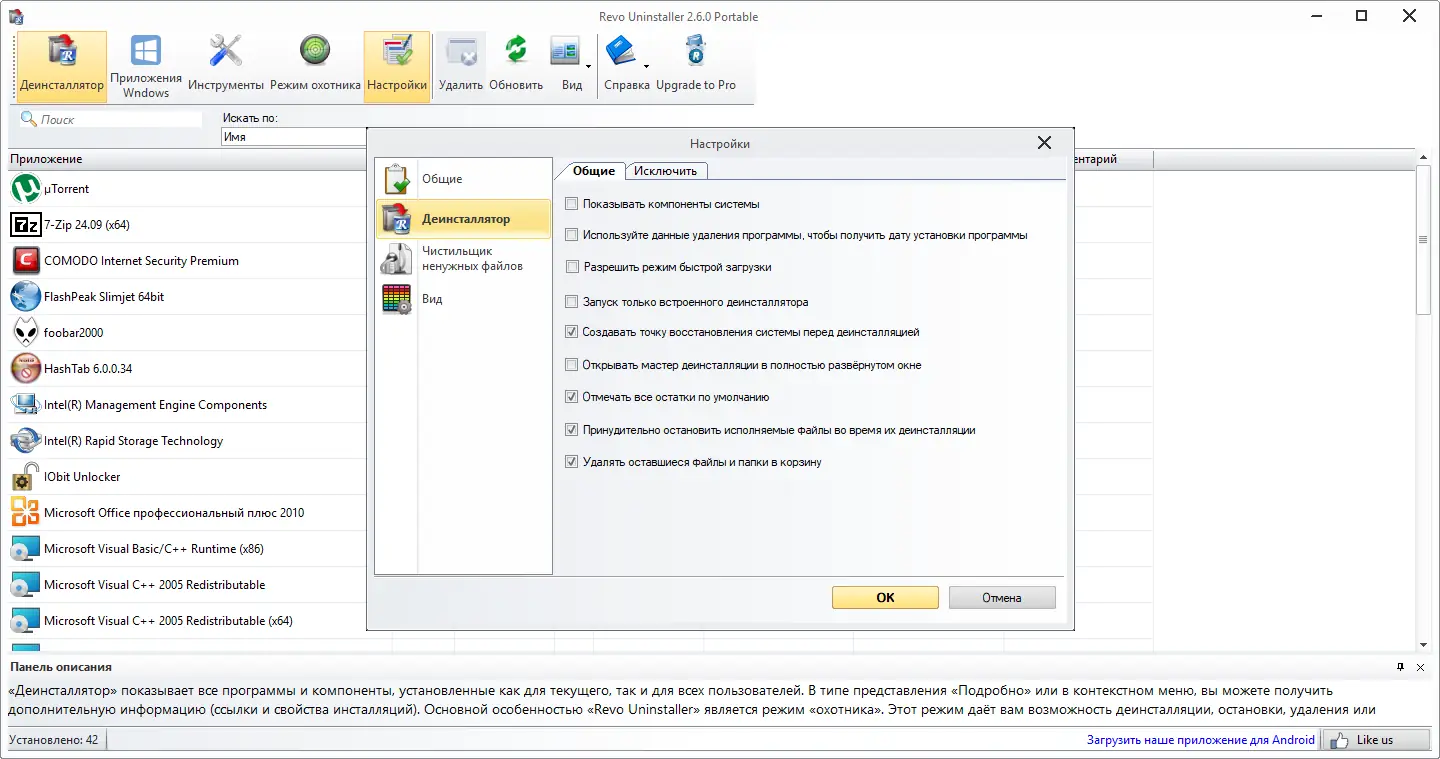Switch to the Общие tab in settings
Screen dimensions: 1440x759
[594, 170]
